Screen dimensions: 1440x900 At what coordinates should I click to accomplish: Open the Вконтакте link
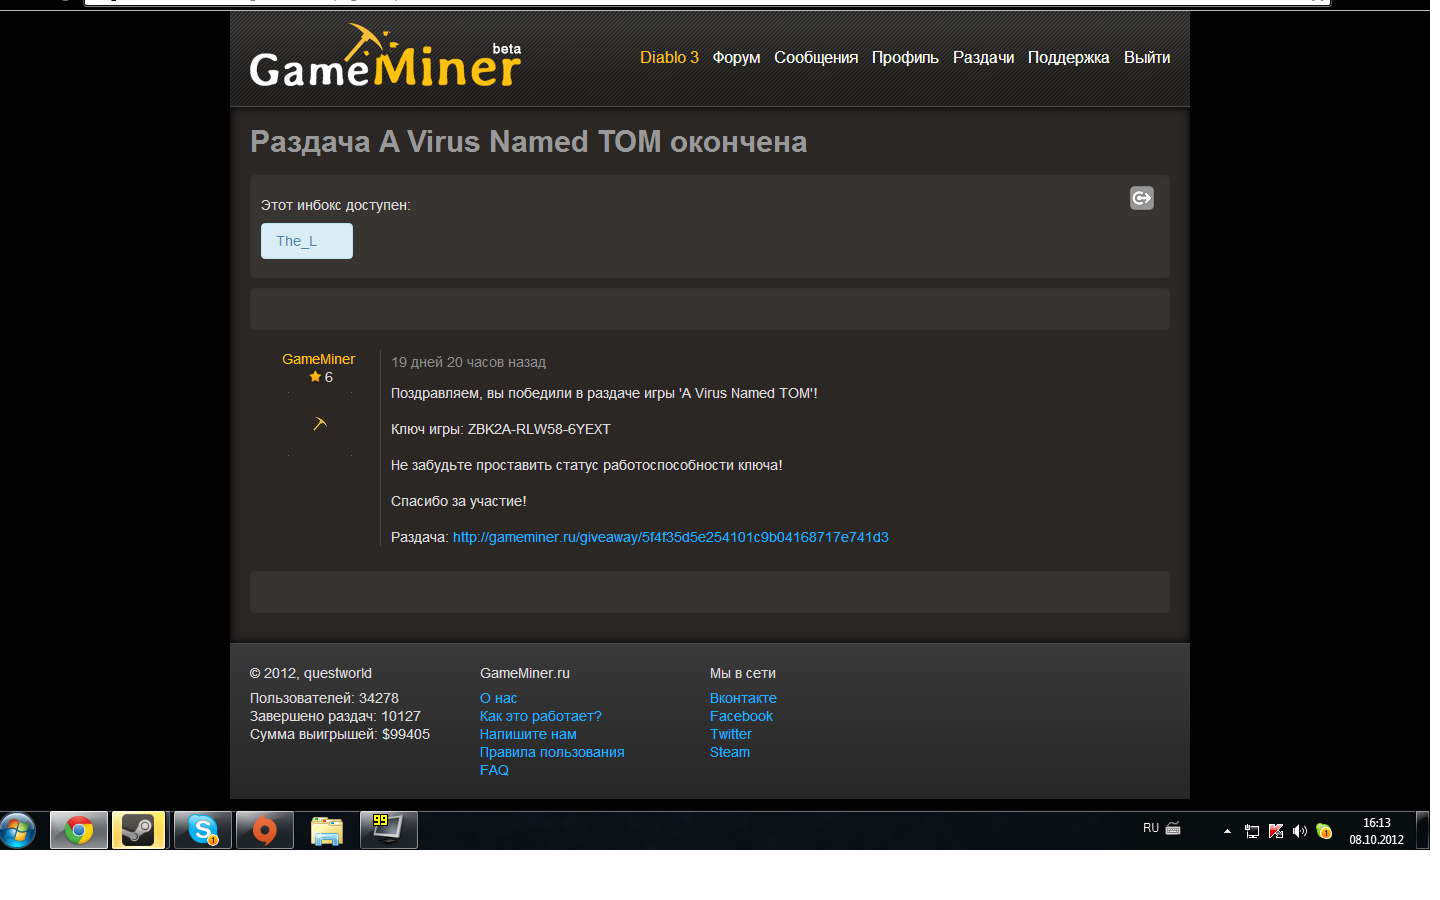(x=743, y=698)
